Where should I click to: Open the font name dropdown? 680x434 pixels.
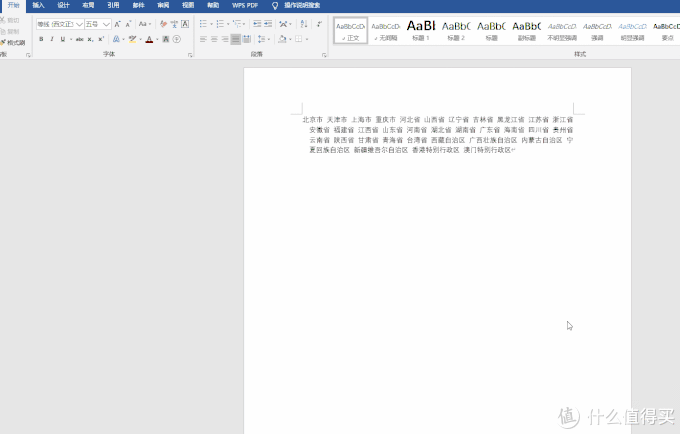pyautogui.click(x=79, y=24)
